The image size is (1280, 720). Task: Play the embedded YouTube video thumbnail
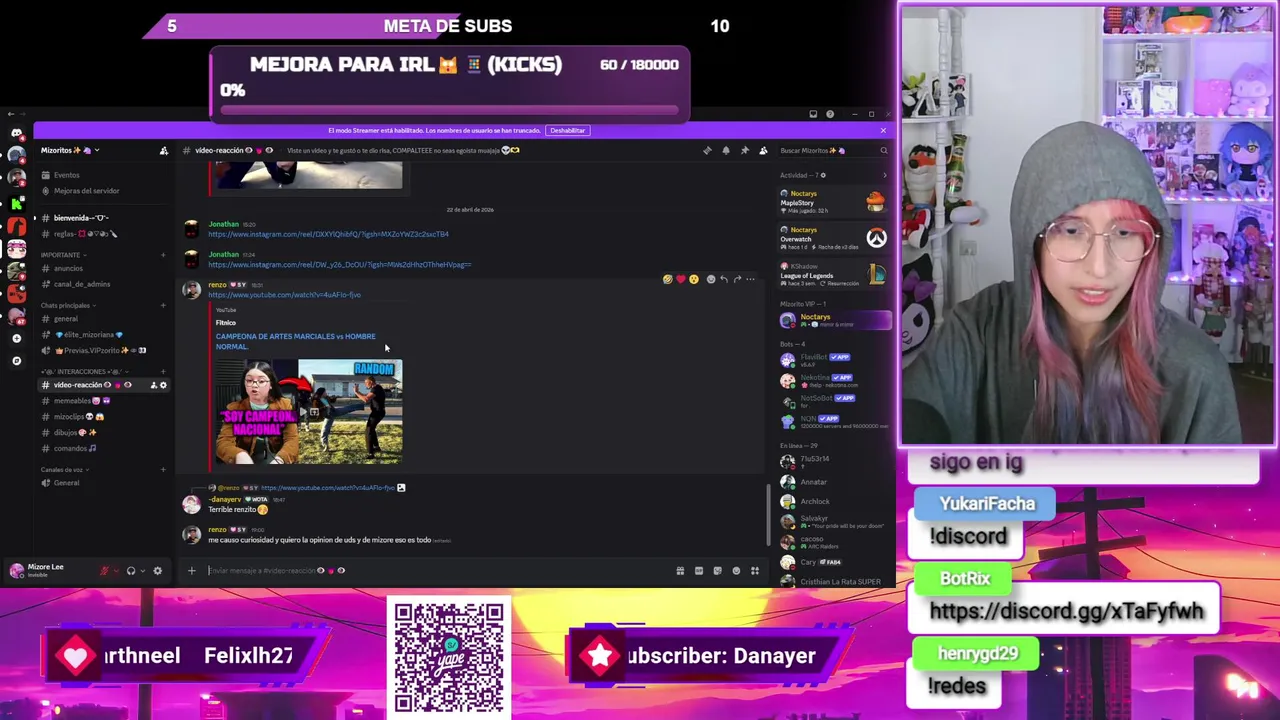click(309, 410)
